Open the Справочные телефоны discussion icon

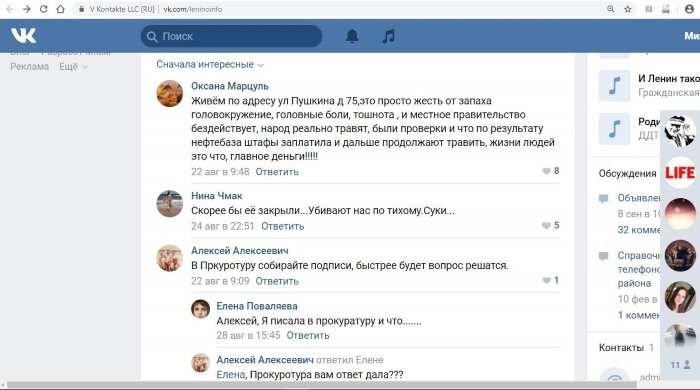pos(604,256)
